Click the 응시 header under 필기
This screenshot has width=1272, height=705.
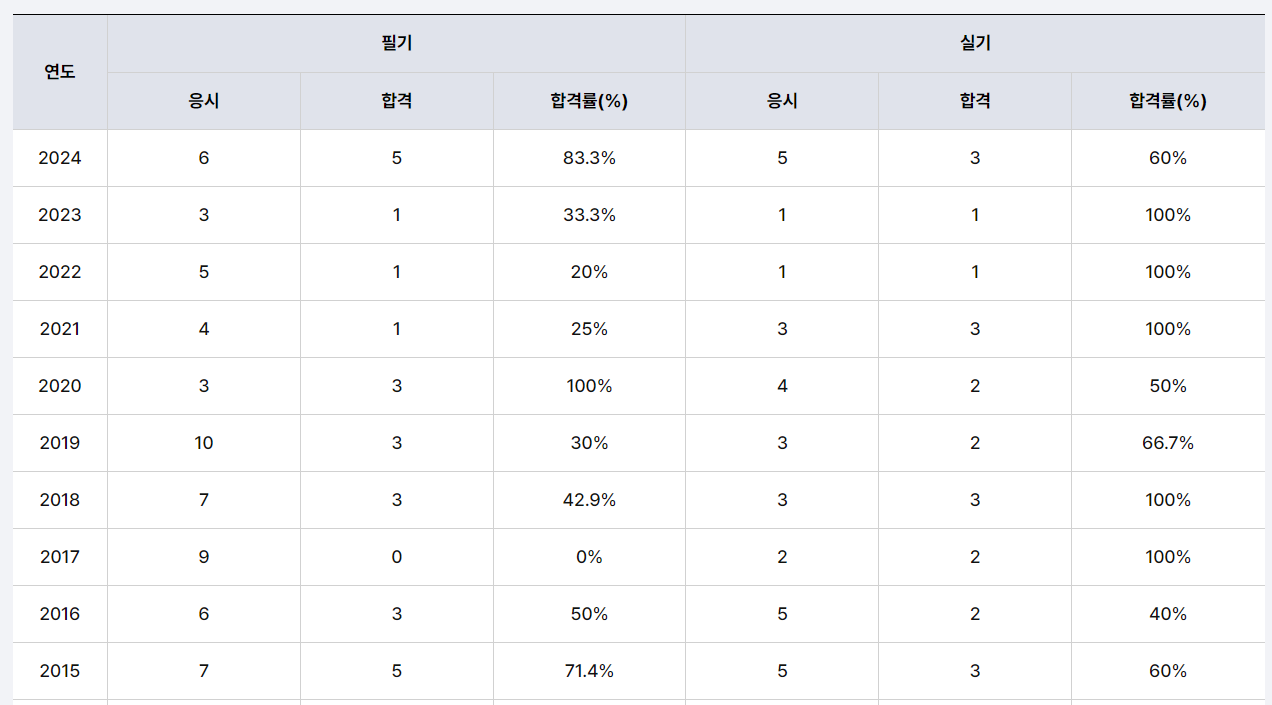point(204,101)
